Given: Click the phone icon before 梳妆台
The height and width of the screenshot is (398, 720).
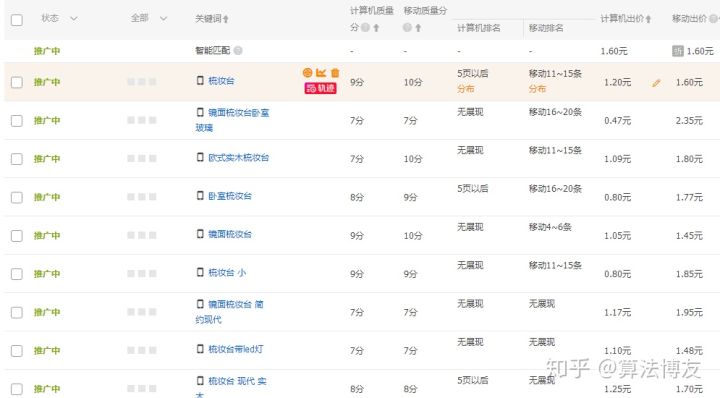Looking at the screenshot, I should 200,80.
